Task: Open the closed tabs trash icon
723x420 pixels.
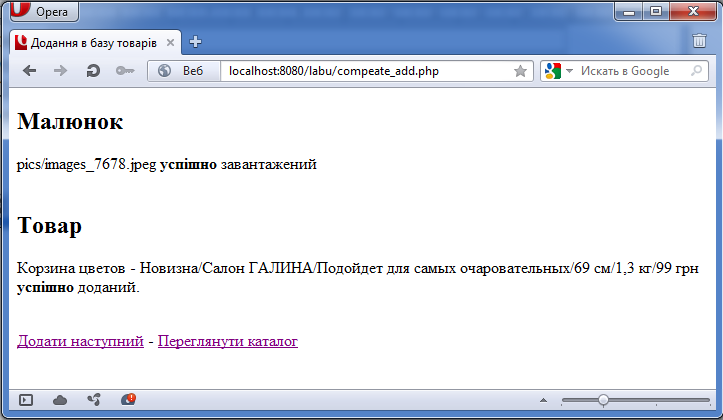Action: (699, 41)
